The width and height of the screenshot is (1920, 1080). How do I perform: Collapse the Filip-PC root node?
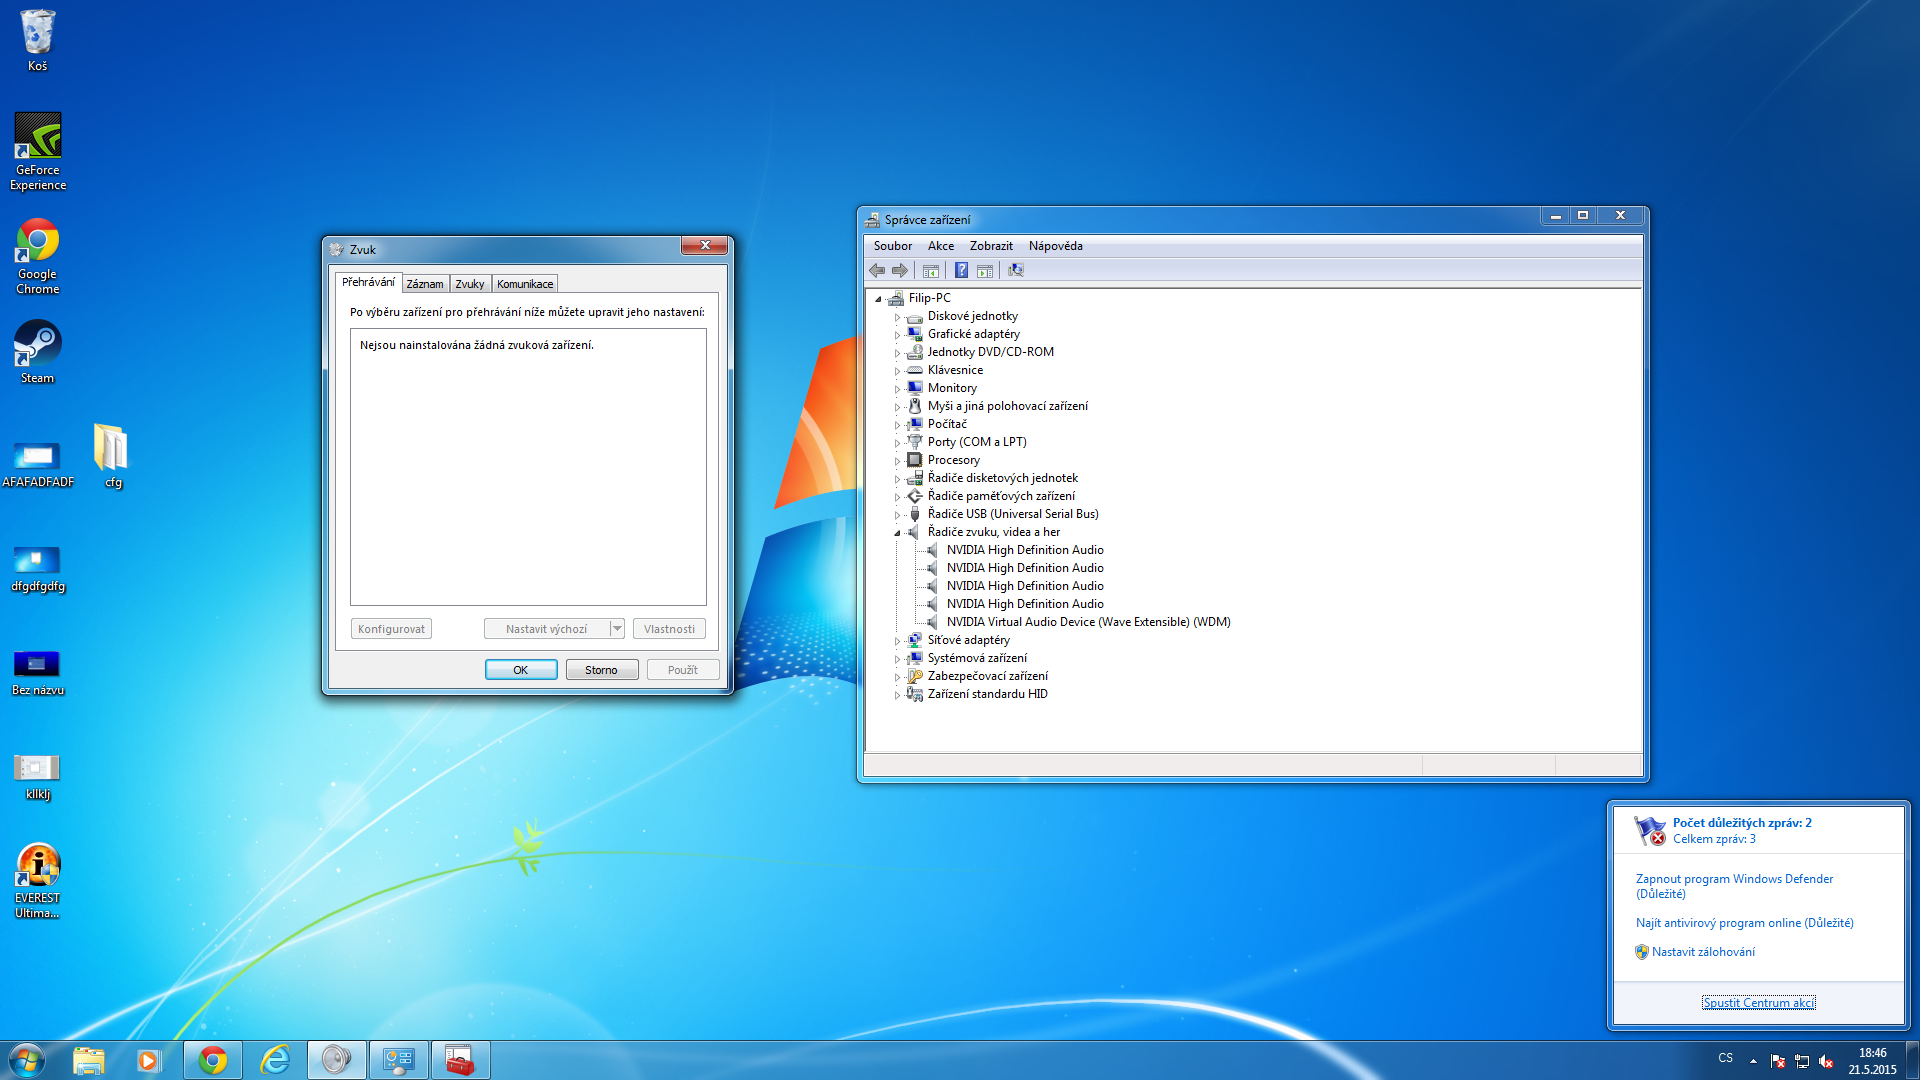(878, 299)
